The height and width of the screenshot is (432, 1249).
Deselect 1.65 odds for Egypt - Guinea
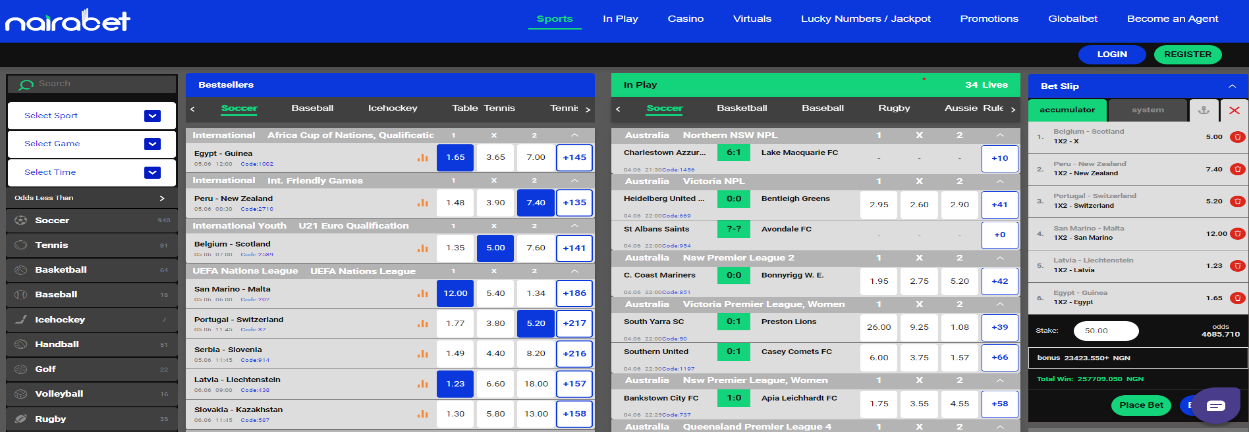(455, 157)
